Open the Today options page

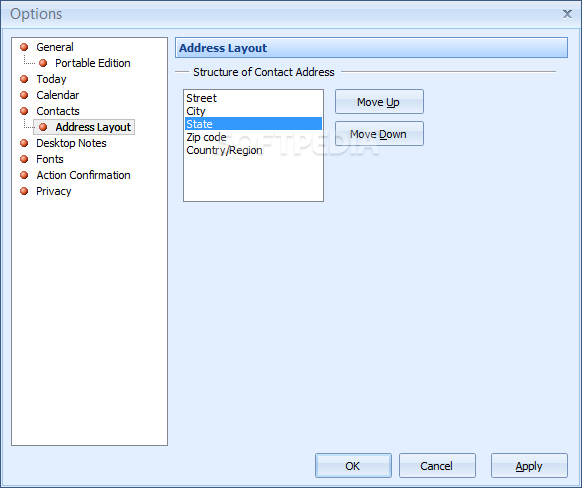[51, 79]
